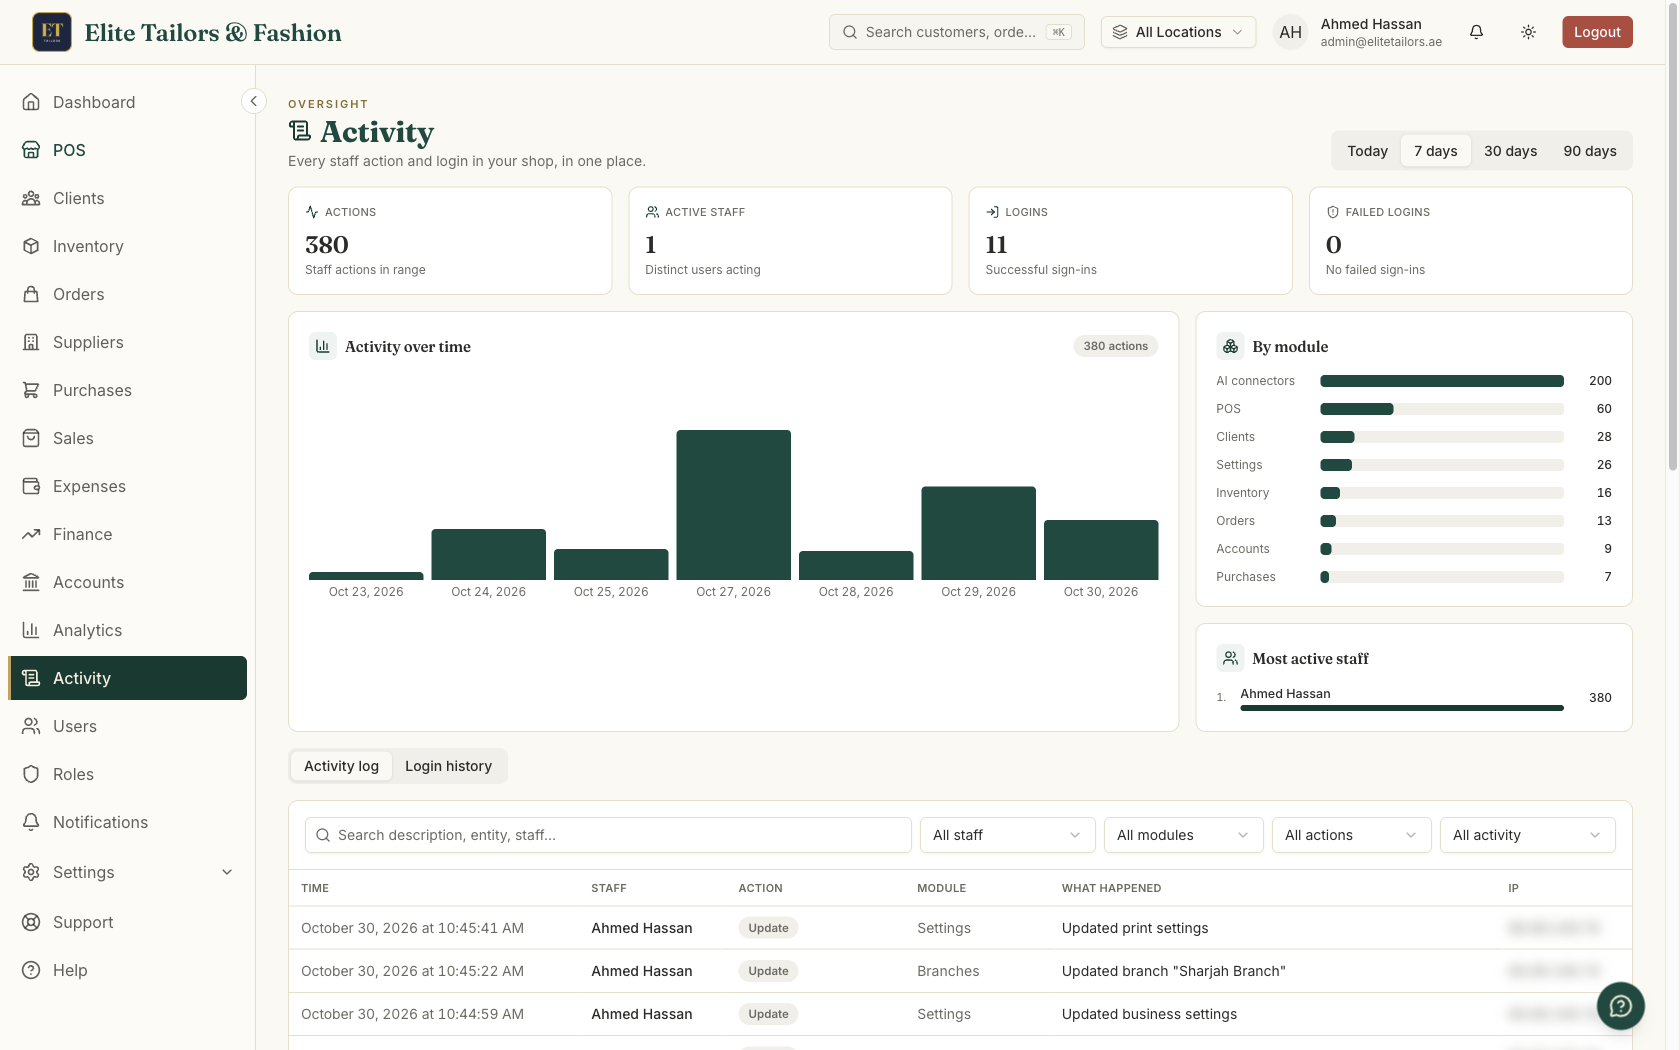
Task: Open Users from the sidebar
Action: [x=128, y=726]
